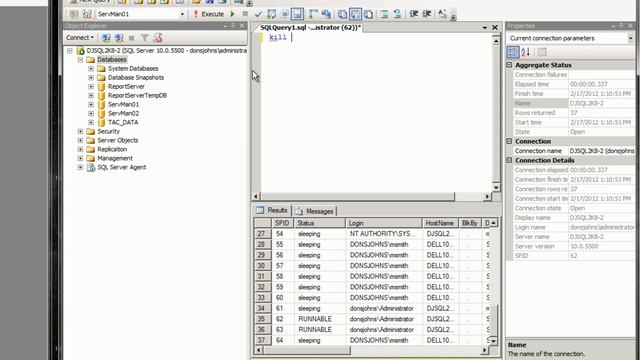The height and width of the screenshot is (360, 640).
Task: Open Current connection parameters dropdown
Action: (x=630, y=38)
